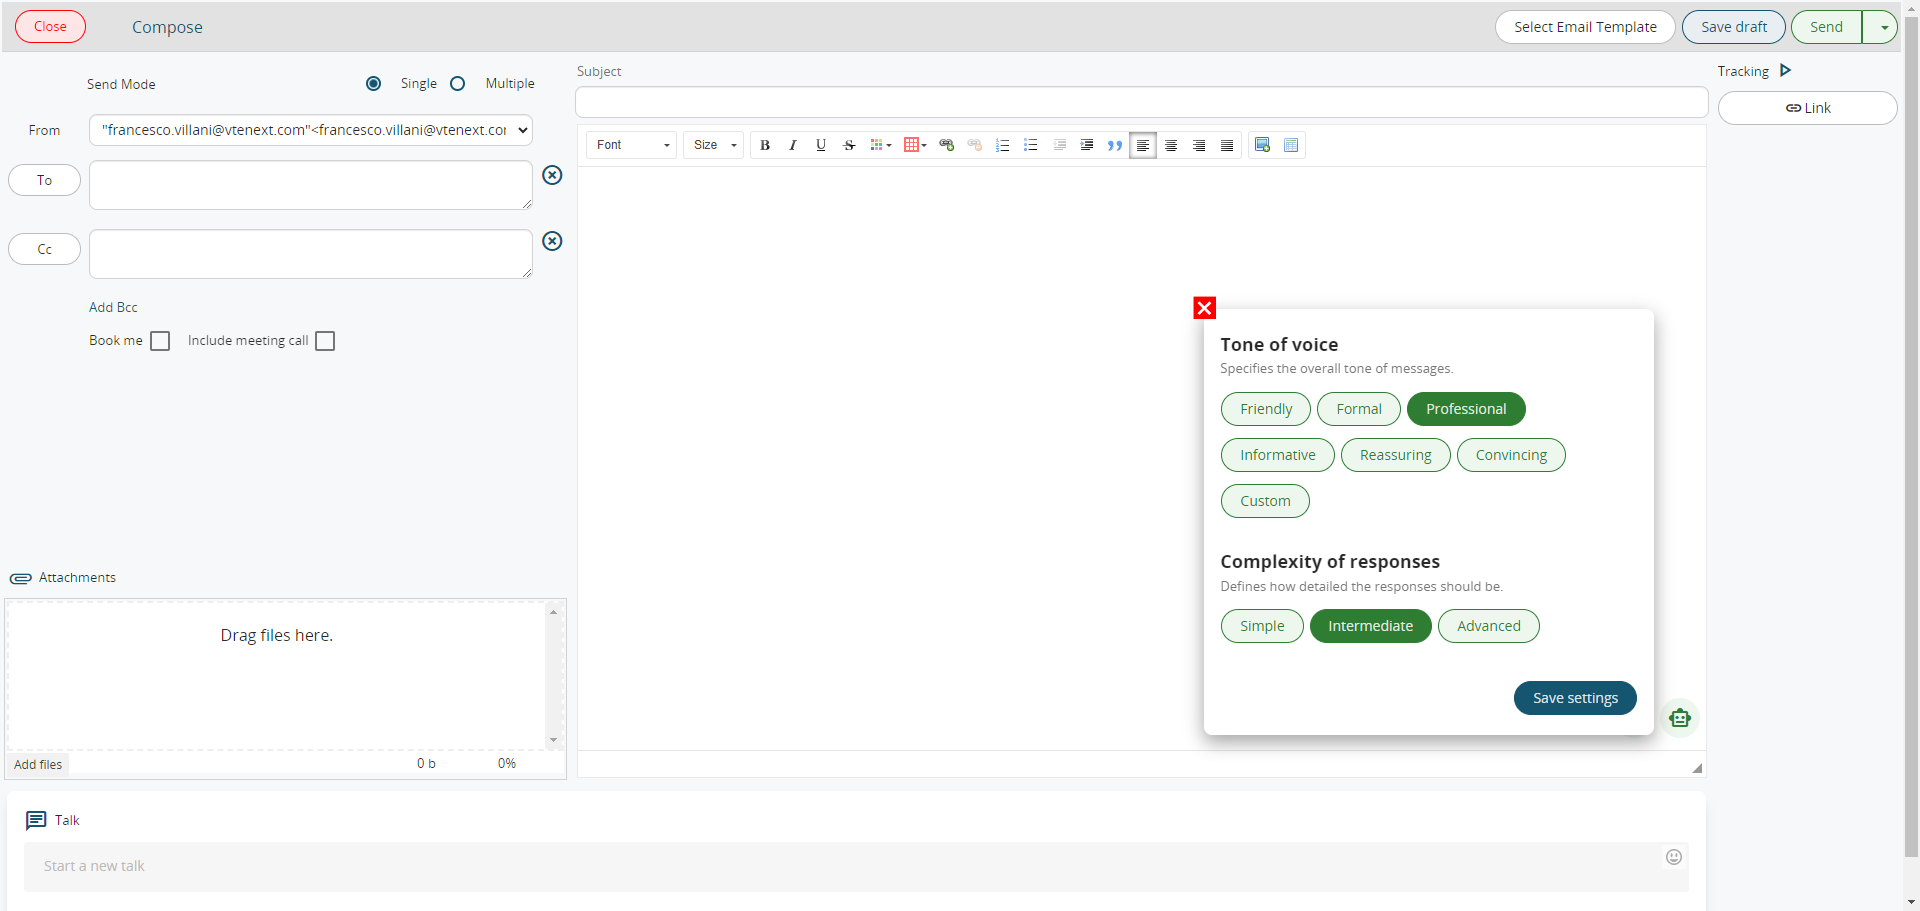The image size is (1920, 911).
Task: Send the email
Action: click(x=1826, y=27)
